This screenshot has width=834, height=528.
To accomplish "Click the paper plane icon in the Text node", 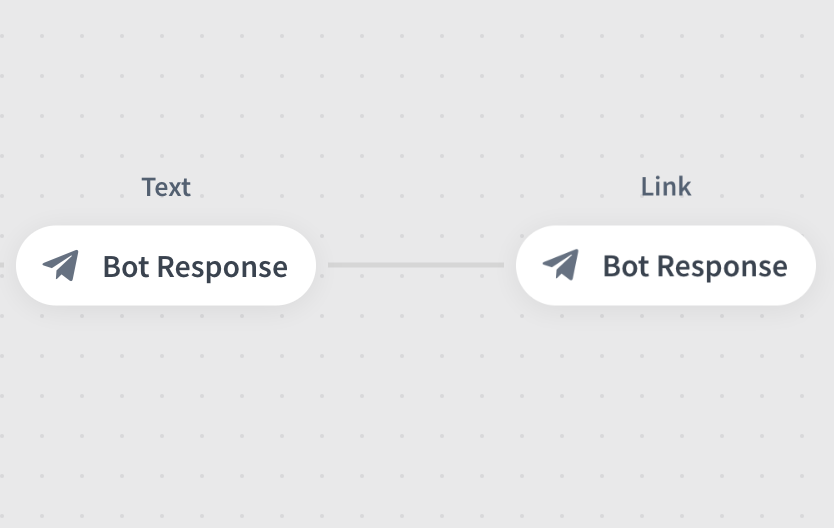I will coord(61,265).
